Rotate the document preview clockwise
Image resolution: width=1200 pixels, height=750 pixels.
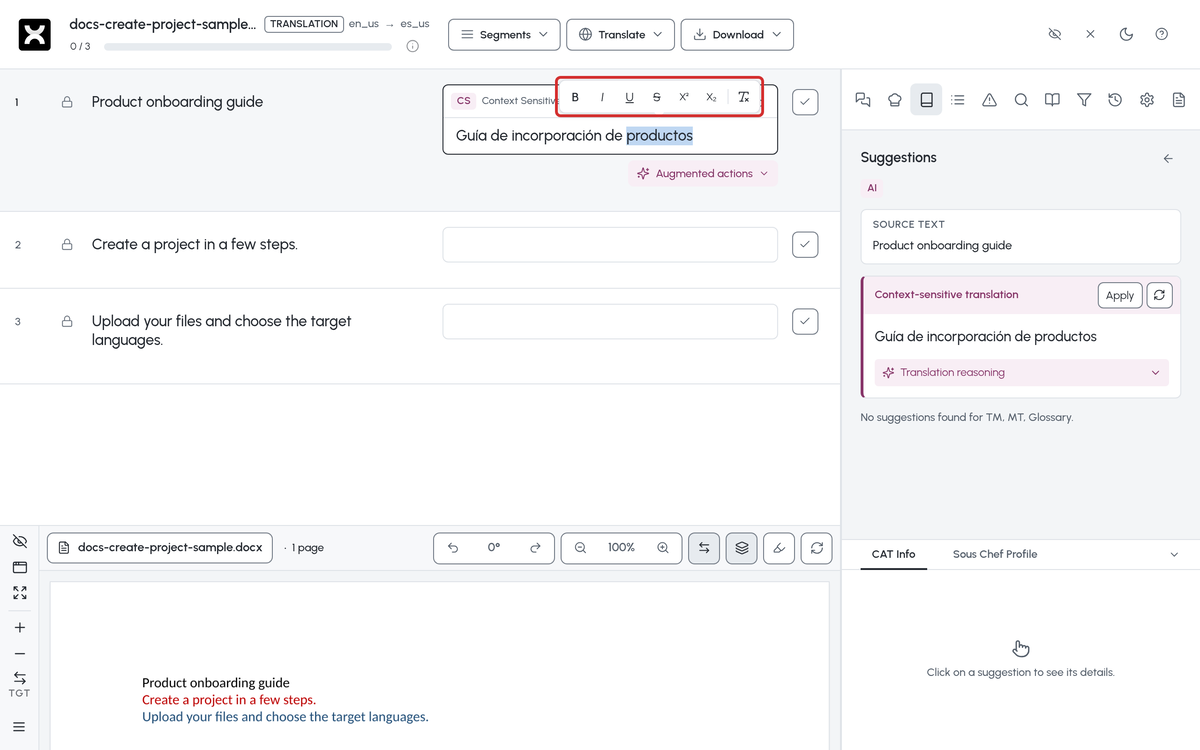[x=535, y=548]
